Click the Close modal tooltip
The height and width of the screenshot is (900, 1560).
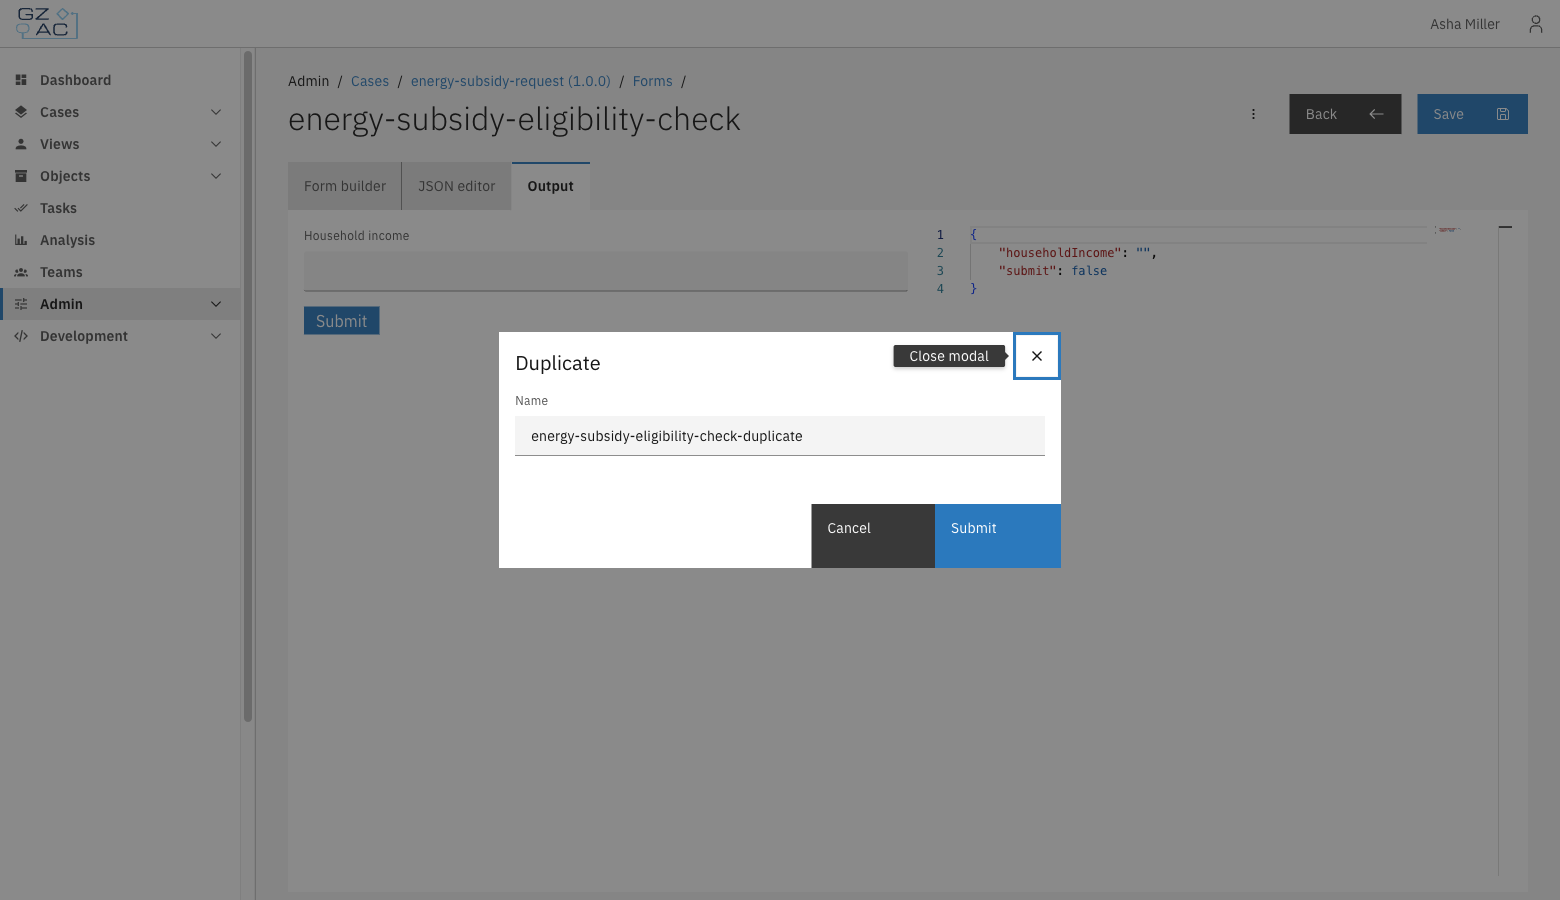tap(949, 356)
